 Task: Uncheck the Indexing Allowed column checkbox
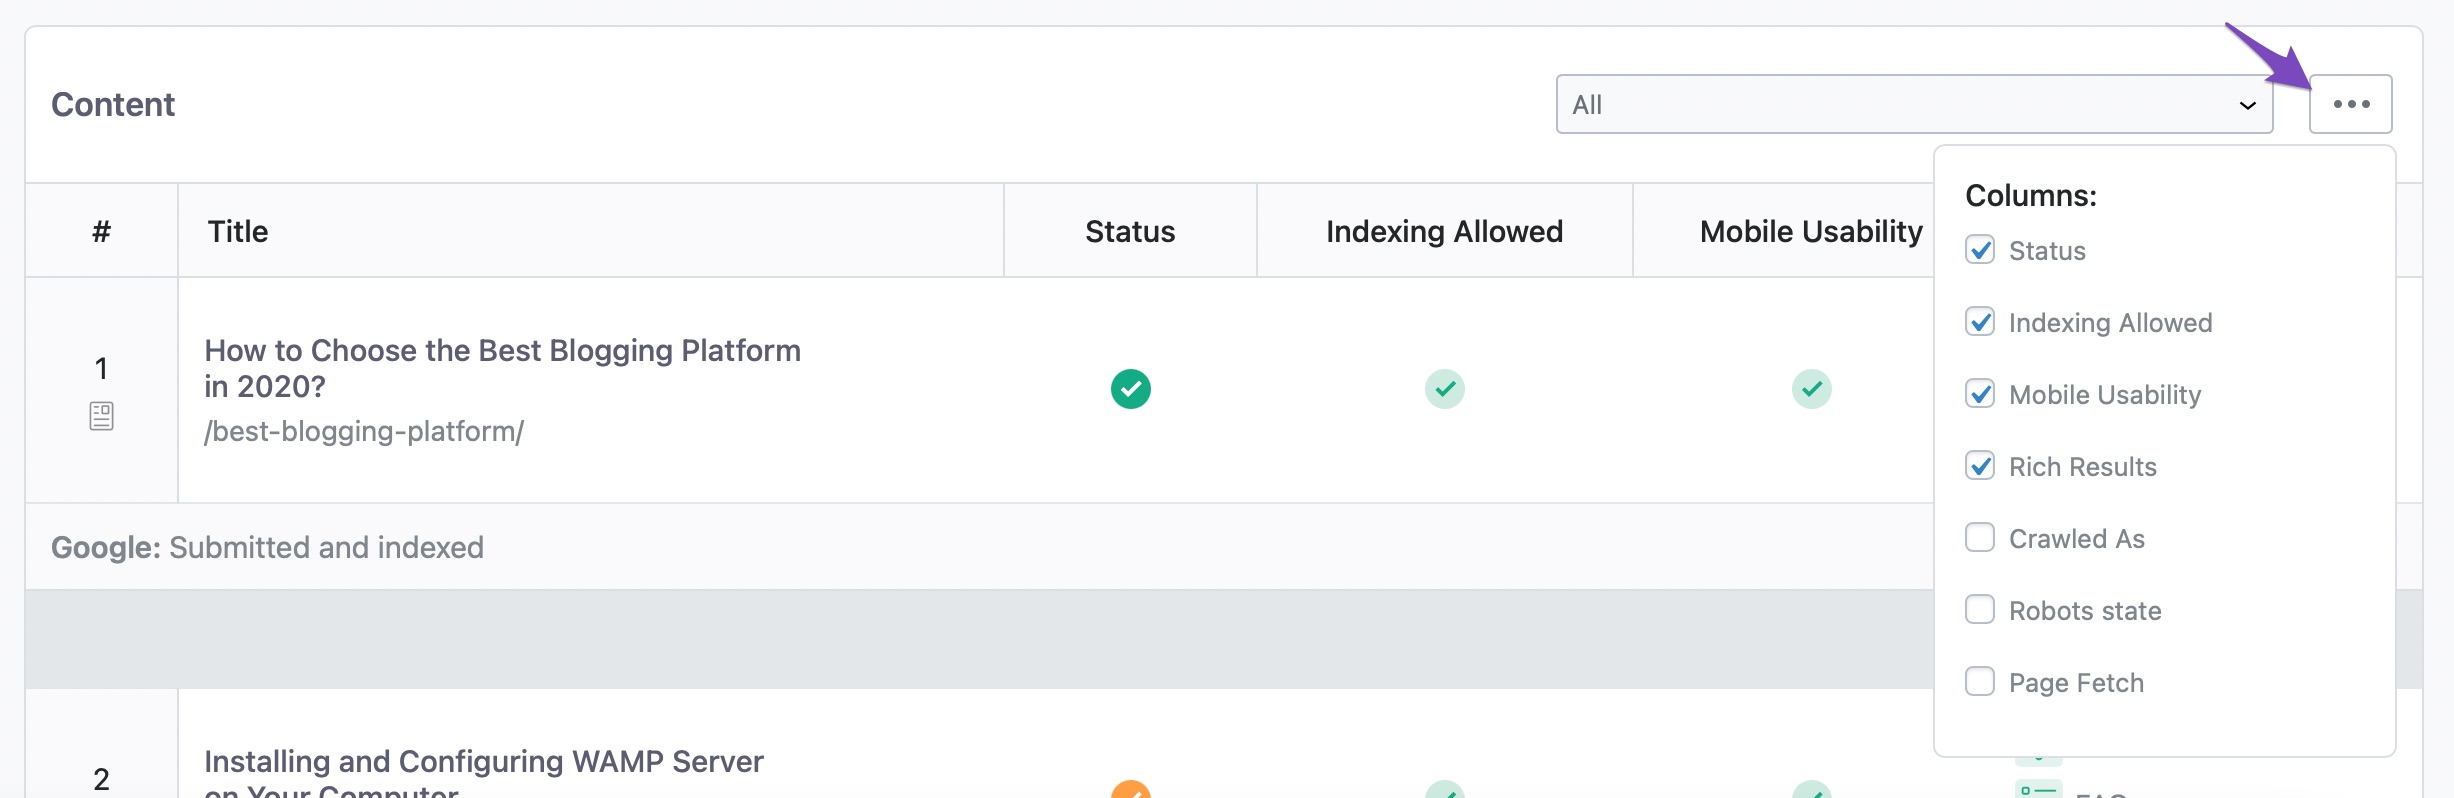pyautogui.click(x=1979, y=322)
